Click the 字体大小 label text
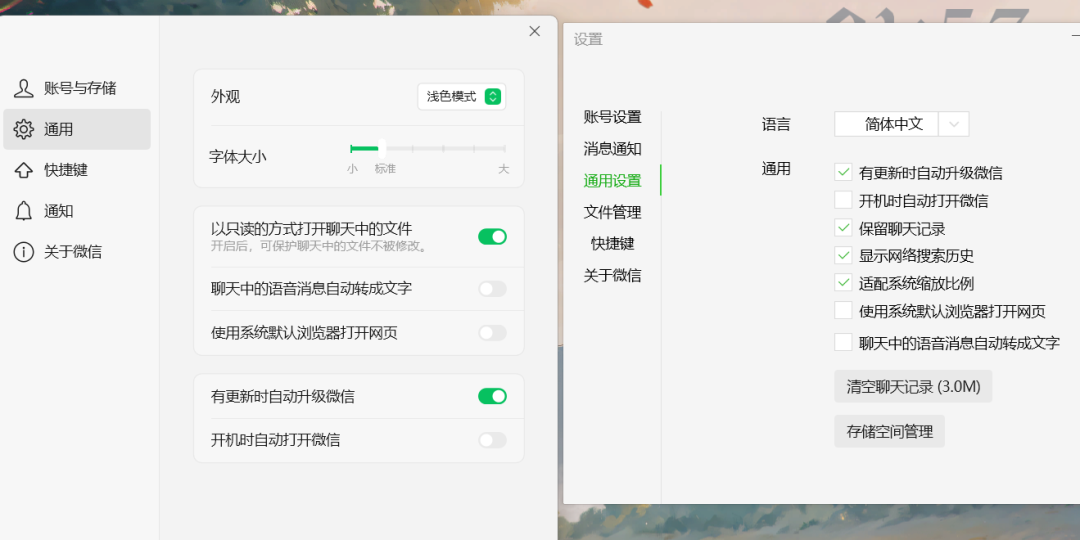This screenshot has height=540, width=1080. (x=238, y=156)
